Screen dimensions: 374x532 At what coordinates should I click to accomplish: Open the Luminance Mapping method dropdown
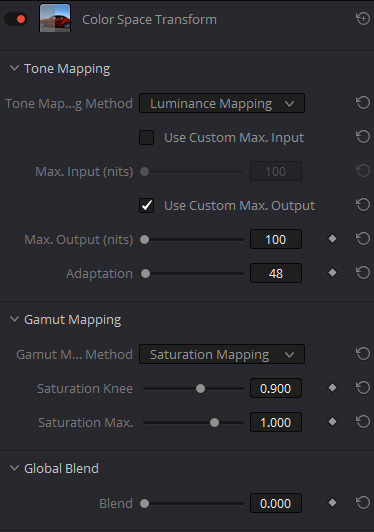[222, 103]
